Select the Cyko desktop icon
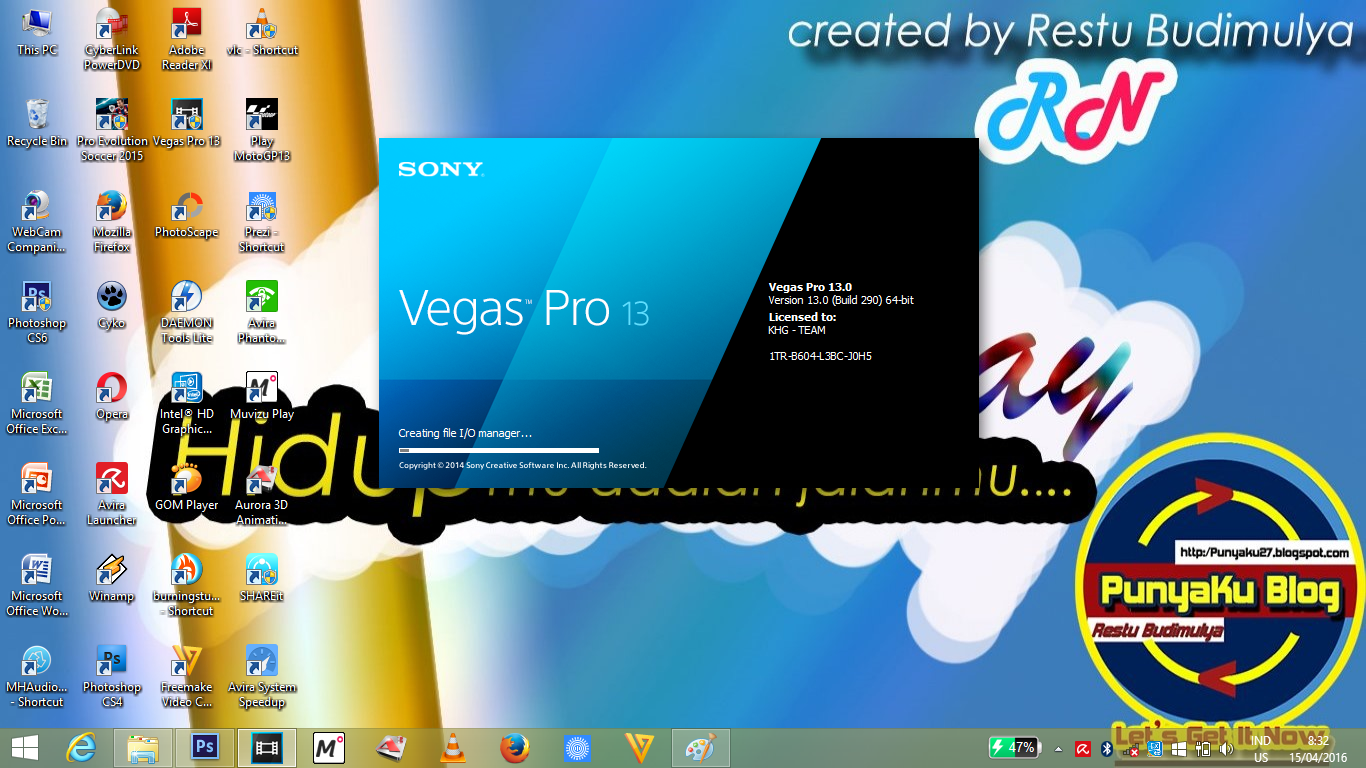Screen dimensions: 1366x768 (x=112, y=305)
